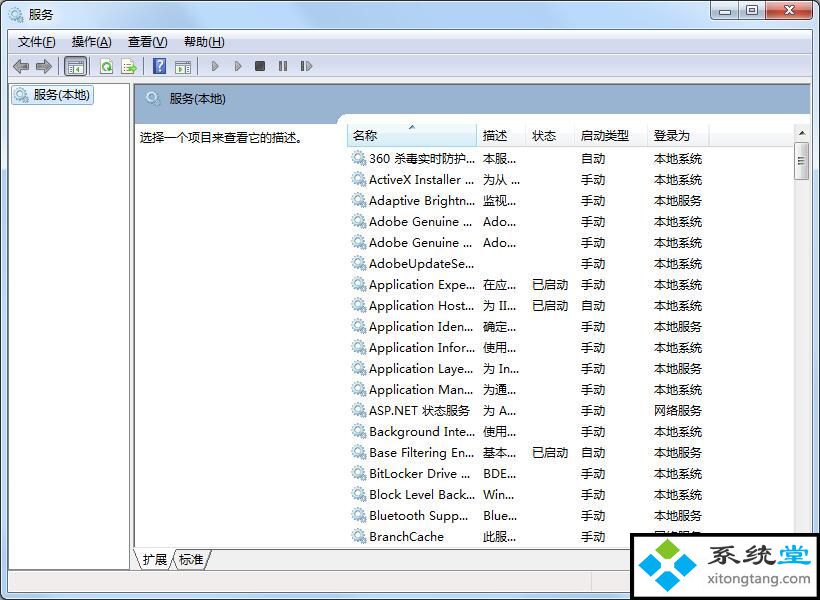Select Bluetooth Support service row
This screenshot has height=600, width=820.
[527, 515]
